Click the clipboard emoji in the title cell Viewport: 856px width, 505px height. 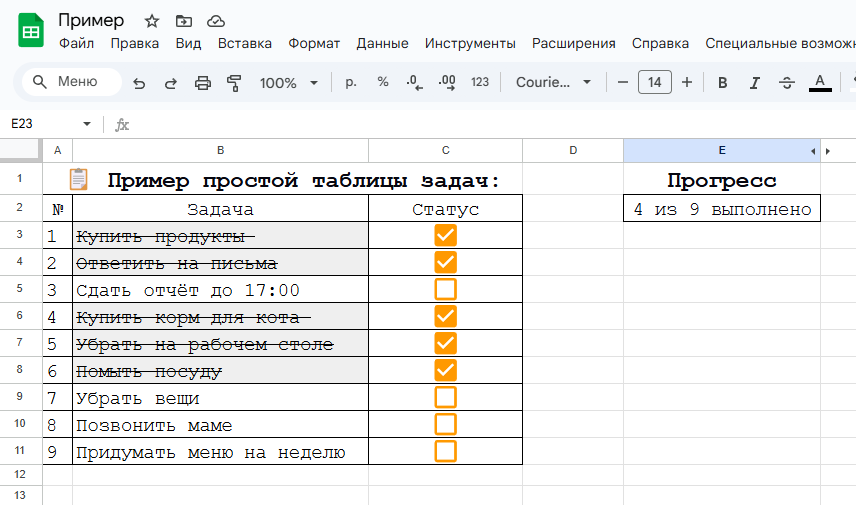[x=78, y=179]
